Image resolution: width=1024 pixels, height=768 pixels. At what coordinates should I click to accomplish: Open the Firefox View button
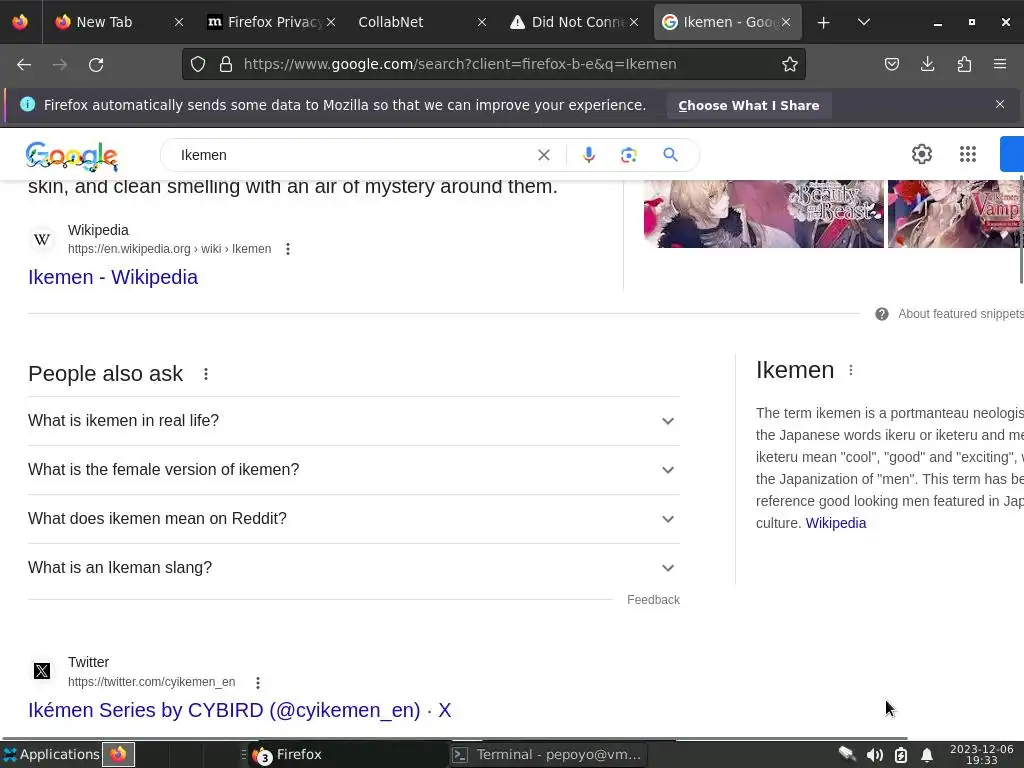[20, 22]
